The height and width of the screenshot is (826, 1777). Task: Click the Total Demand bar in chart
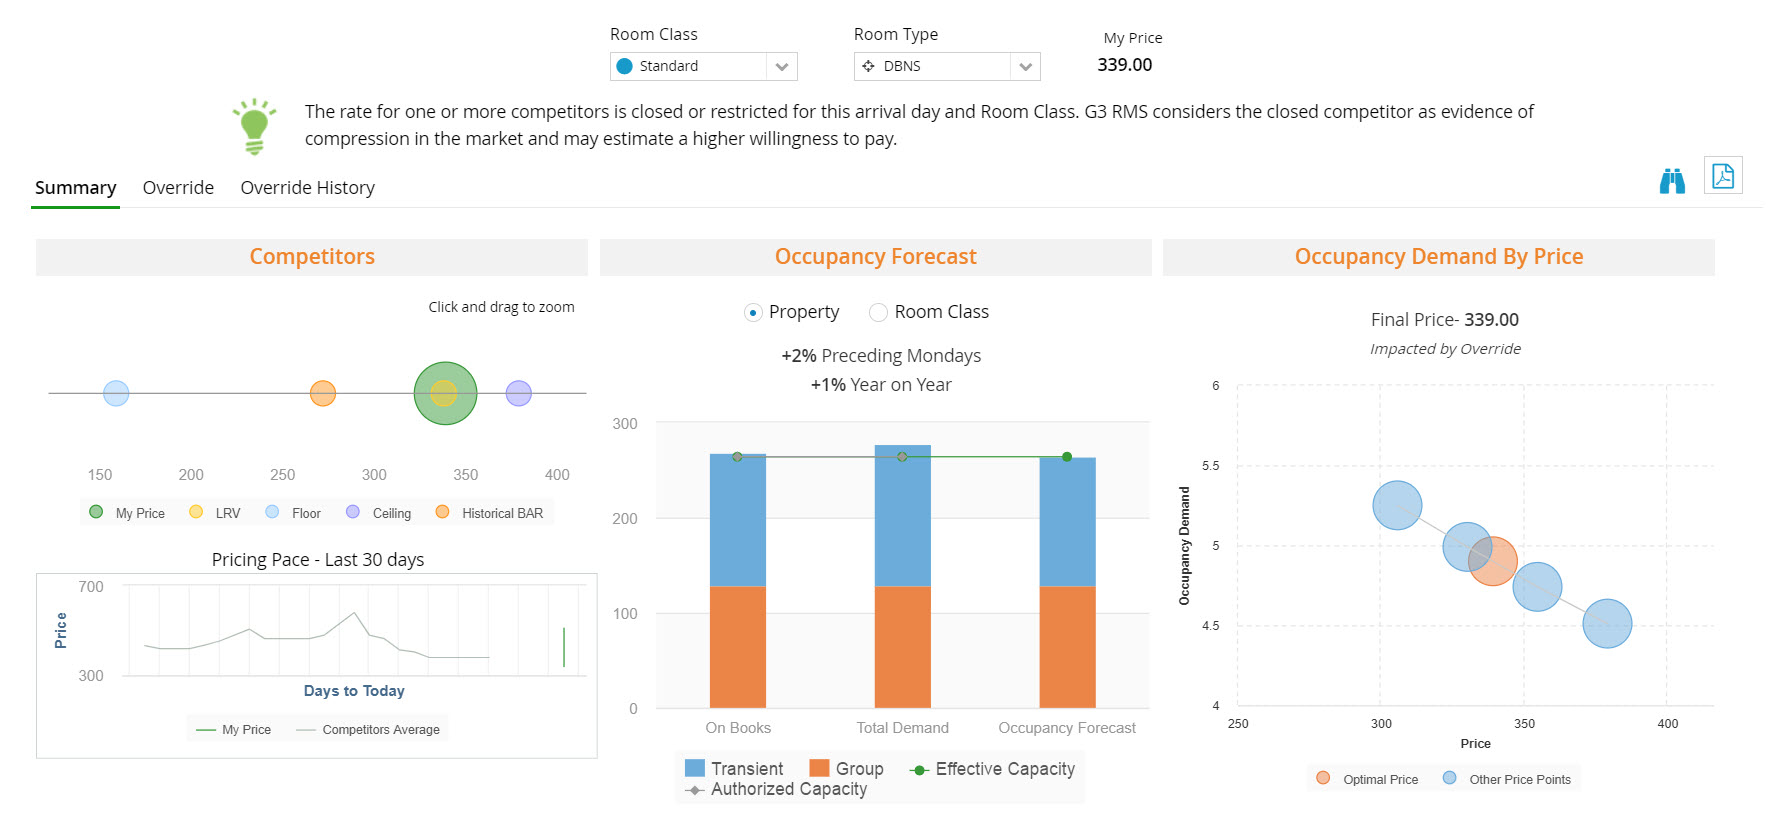[902, 580]
